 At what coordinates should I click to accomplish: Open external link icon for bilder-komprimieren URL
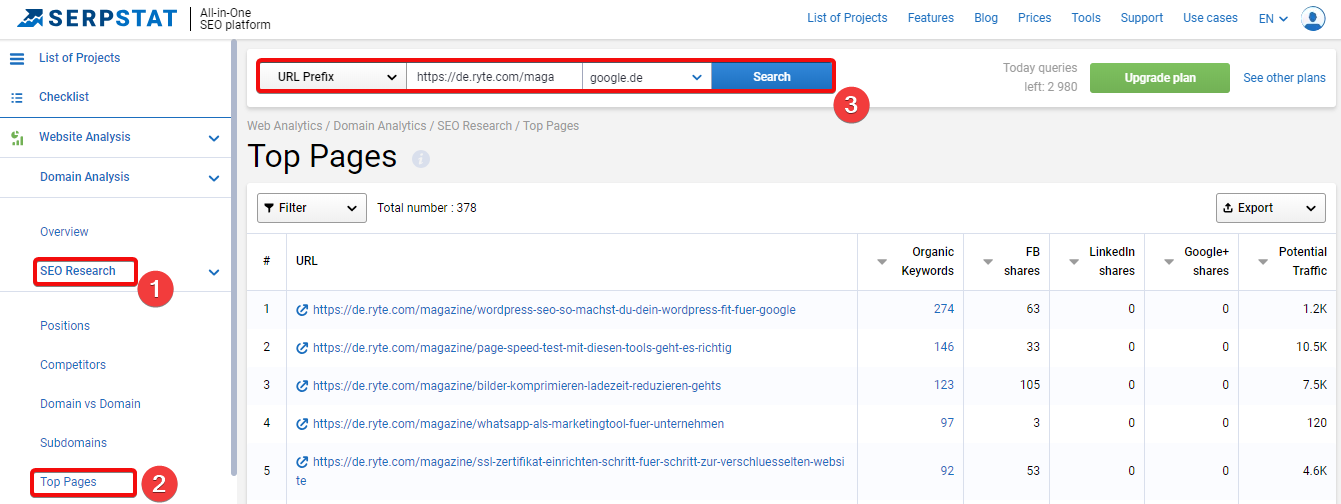tap(302, 386)
